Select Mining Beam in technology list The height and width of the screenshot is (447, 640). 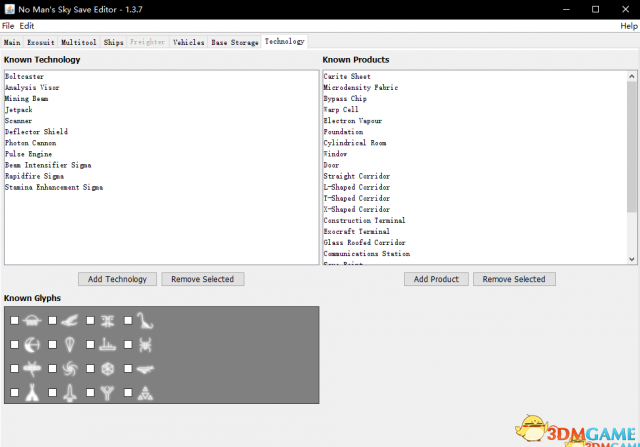coord(162,98)
